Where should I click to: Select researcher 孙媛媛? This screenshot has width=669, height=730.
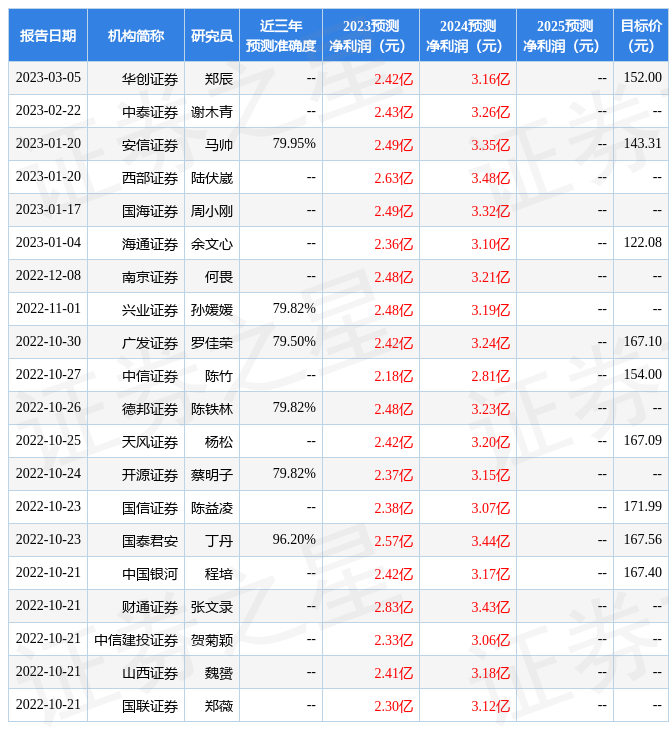pyautogui.click(x=212, y=311)
